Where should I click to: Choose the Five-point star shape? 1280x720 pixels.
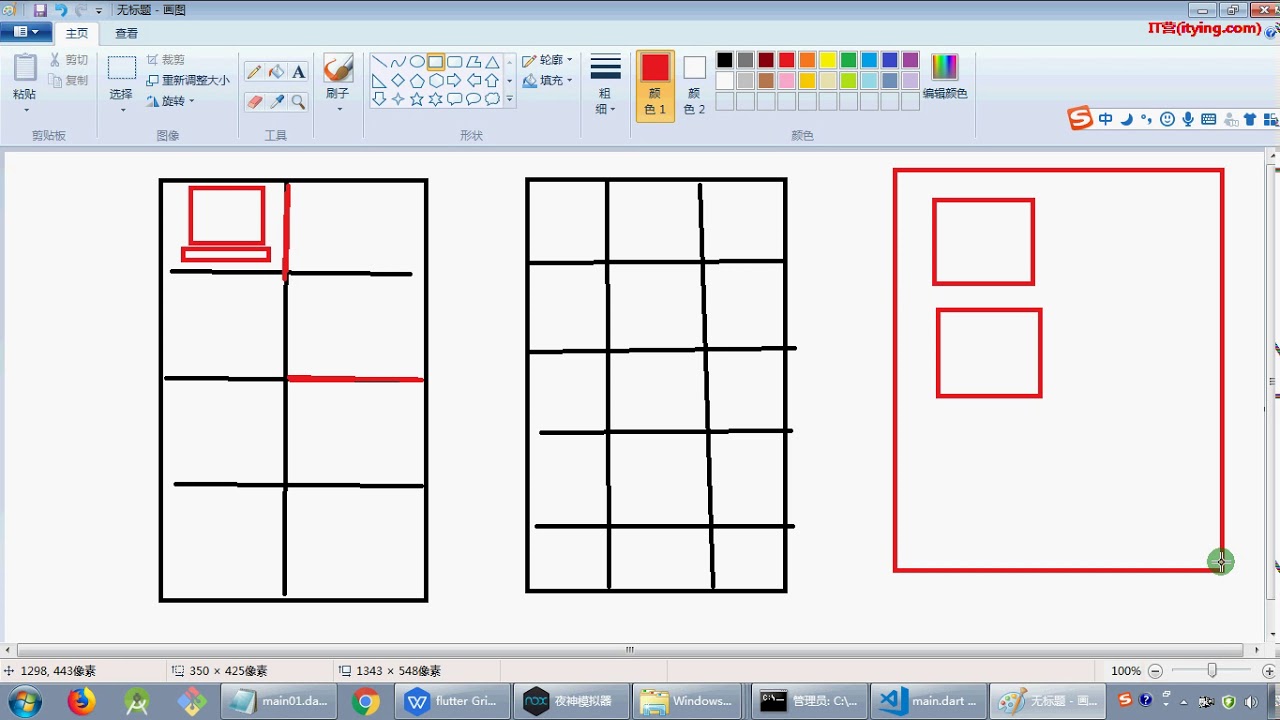(417, 99)
